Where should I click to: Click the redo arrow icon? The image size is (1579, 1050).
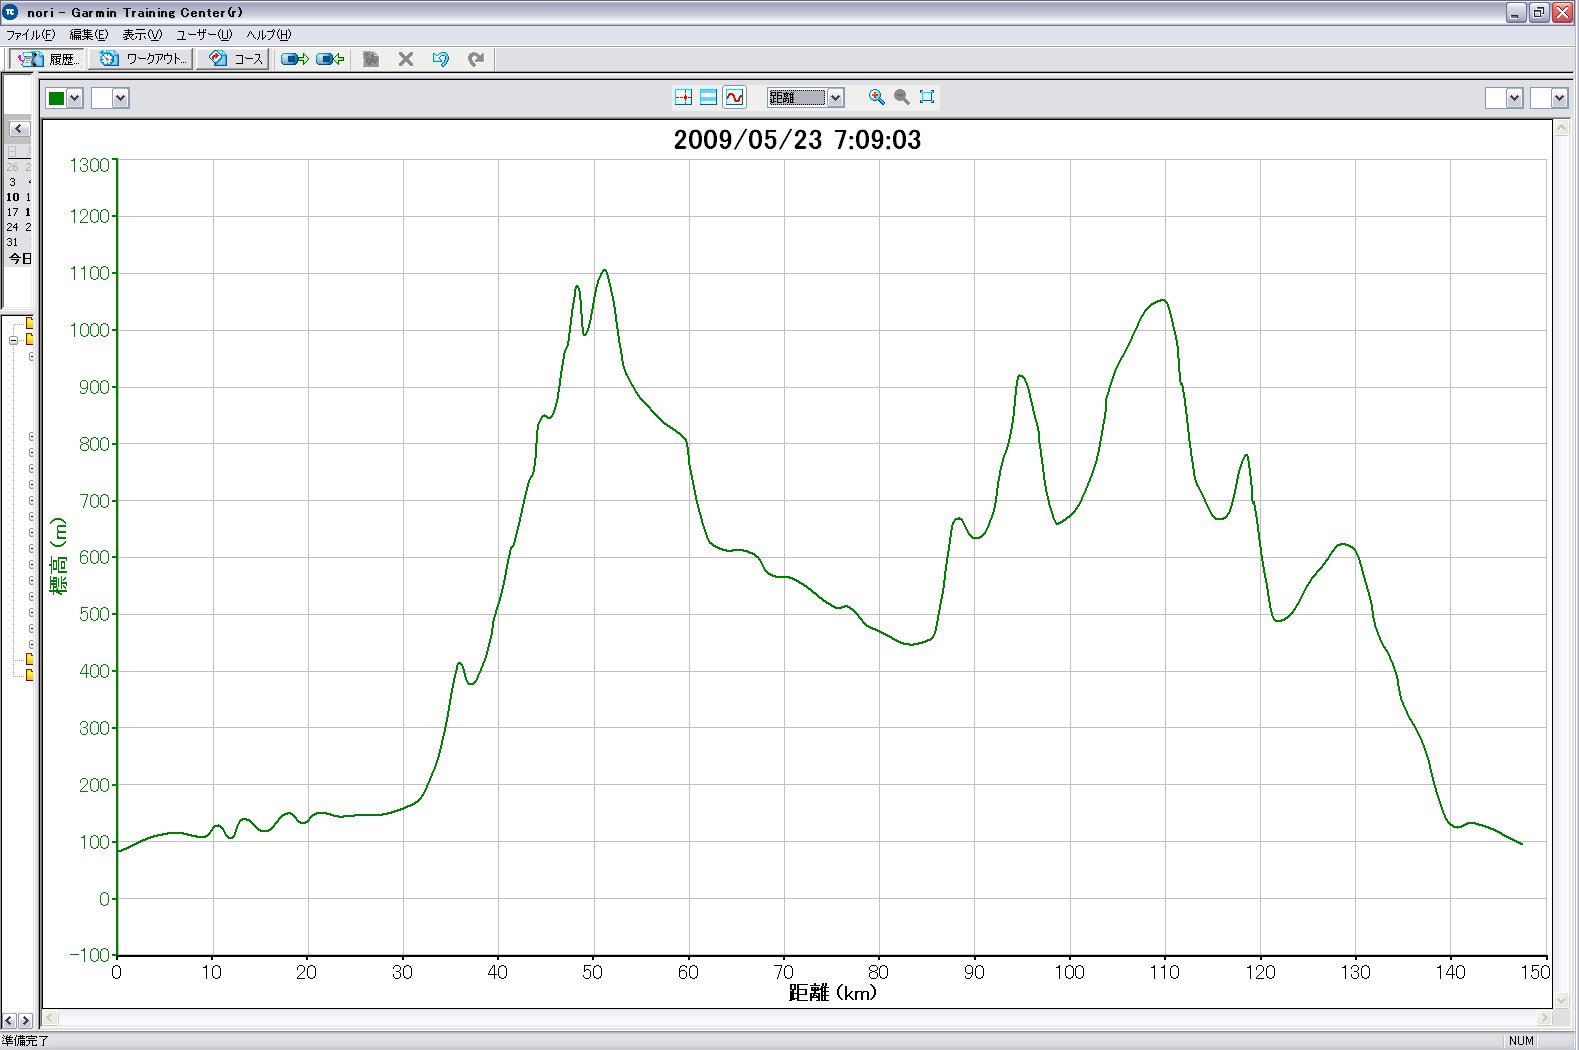(476, 59)
